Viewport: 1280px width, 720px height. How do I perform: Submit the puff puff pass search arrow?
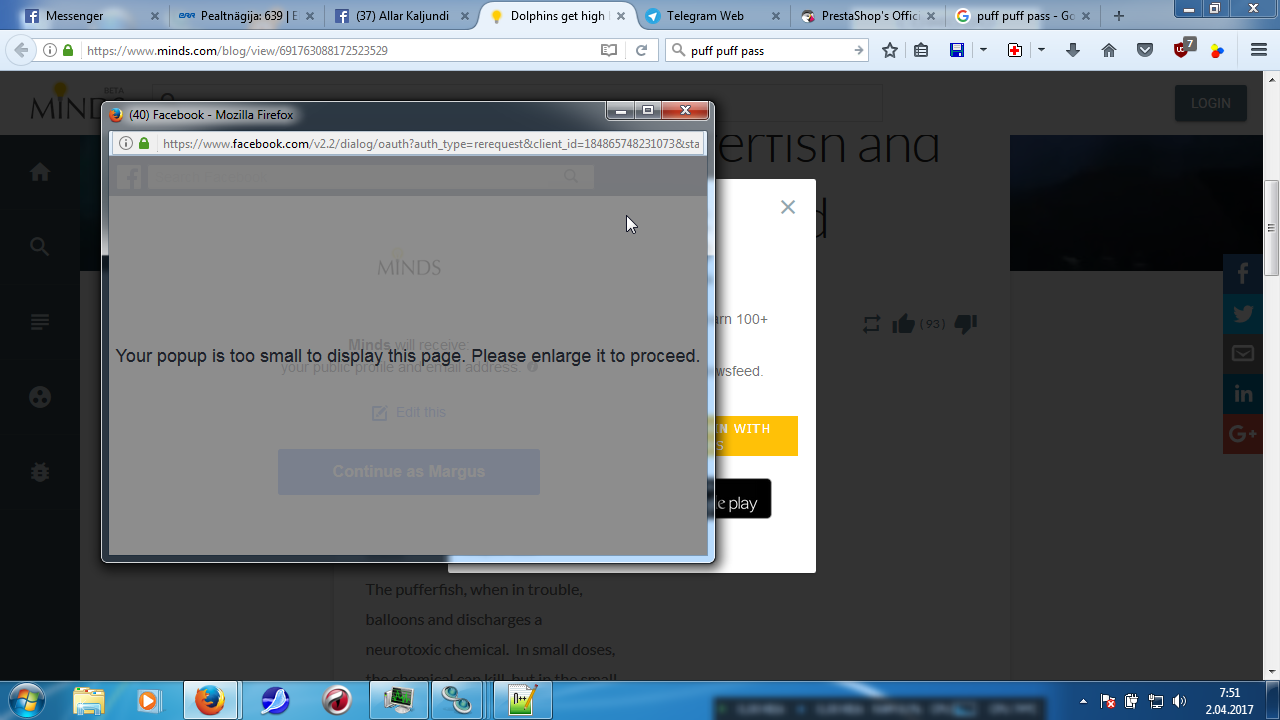point(858,50)
